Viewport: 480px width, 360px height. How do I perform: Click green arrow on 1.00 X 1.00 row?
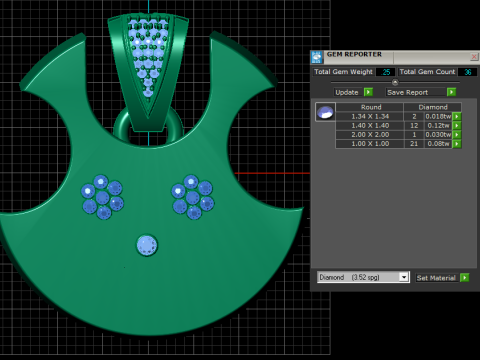coord(457,144)
